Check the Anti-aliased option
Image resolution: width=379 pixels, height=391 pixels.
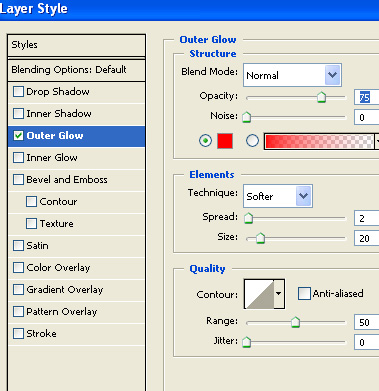(304, 294)
